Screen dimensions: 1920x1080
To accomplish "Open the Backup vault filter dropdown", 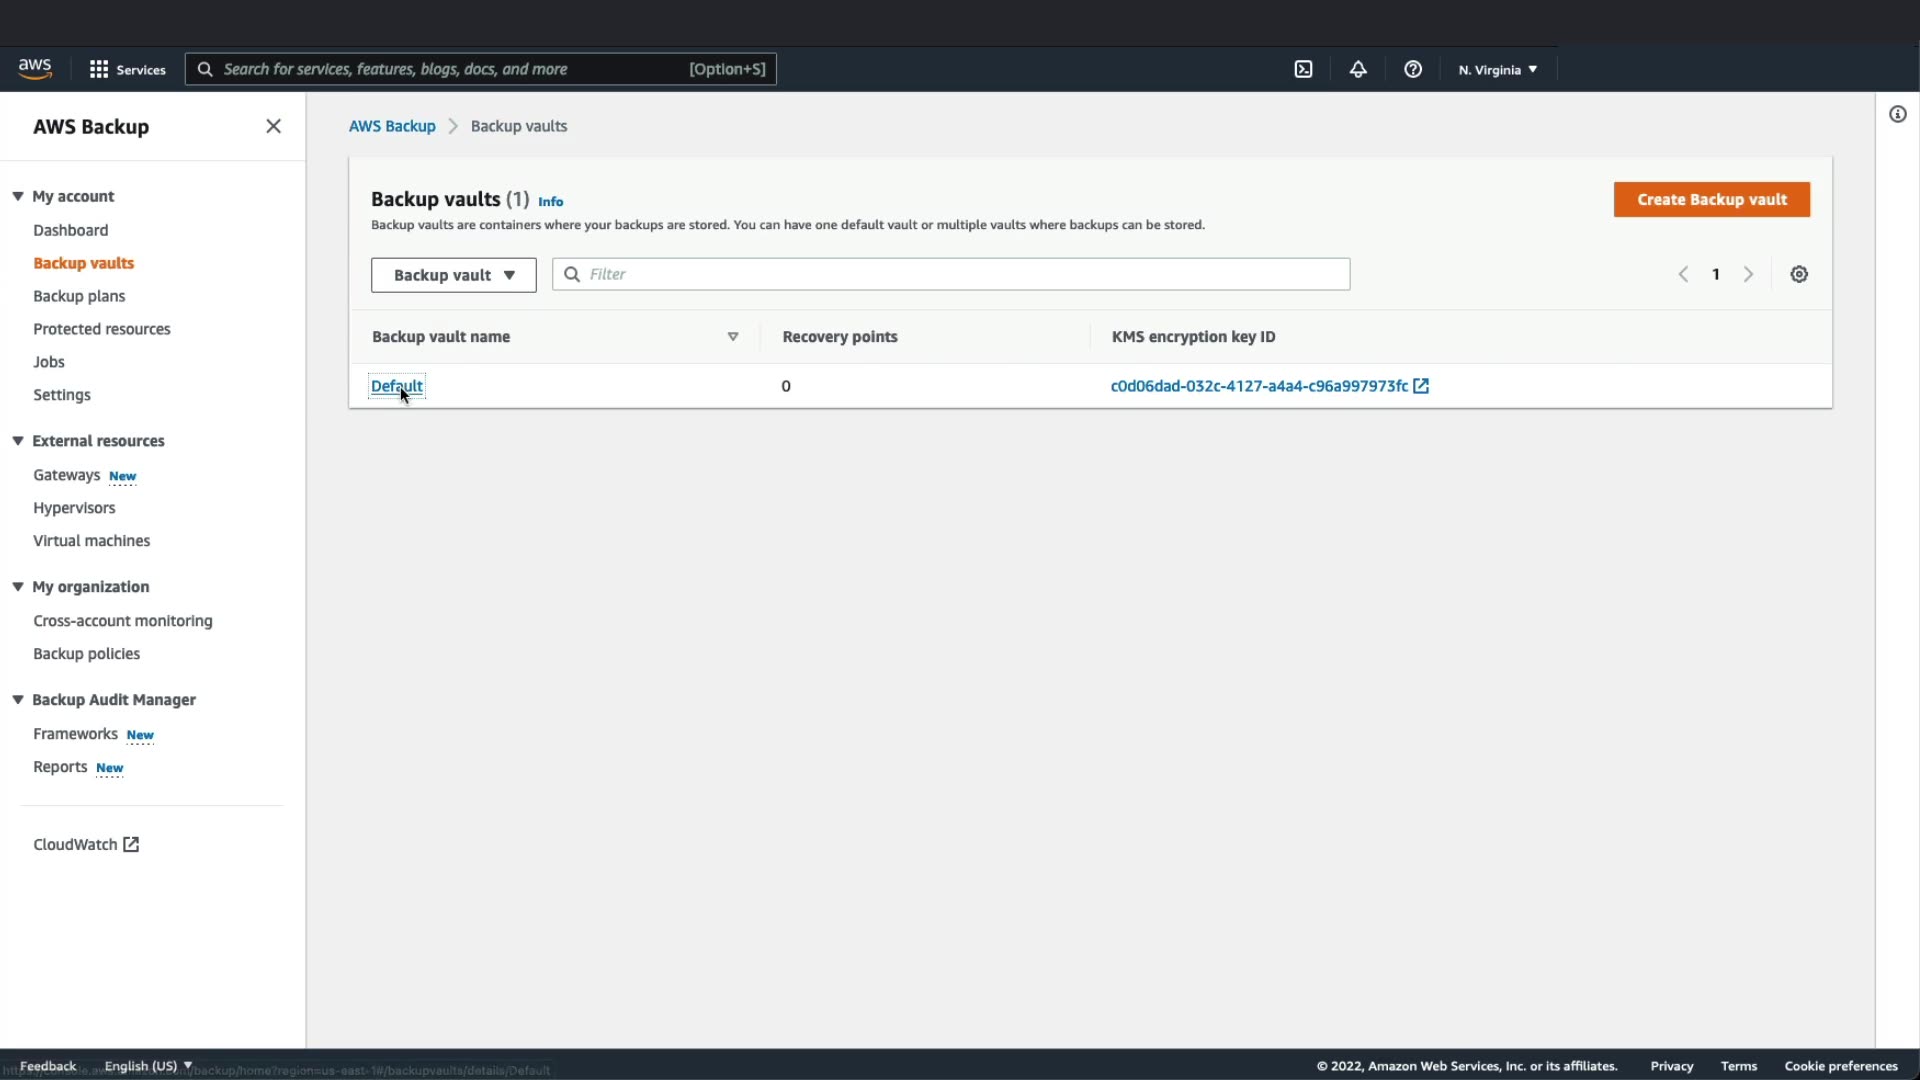I will [453, 275].
